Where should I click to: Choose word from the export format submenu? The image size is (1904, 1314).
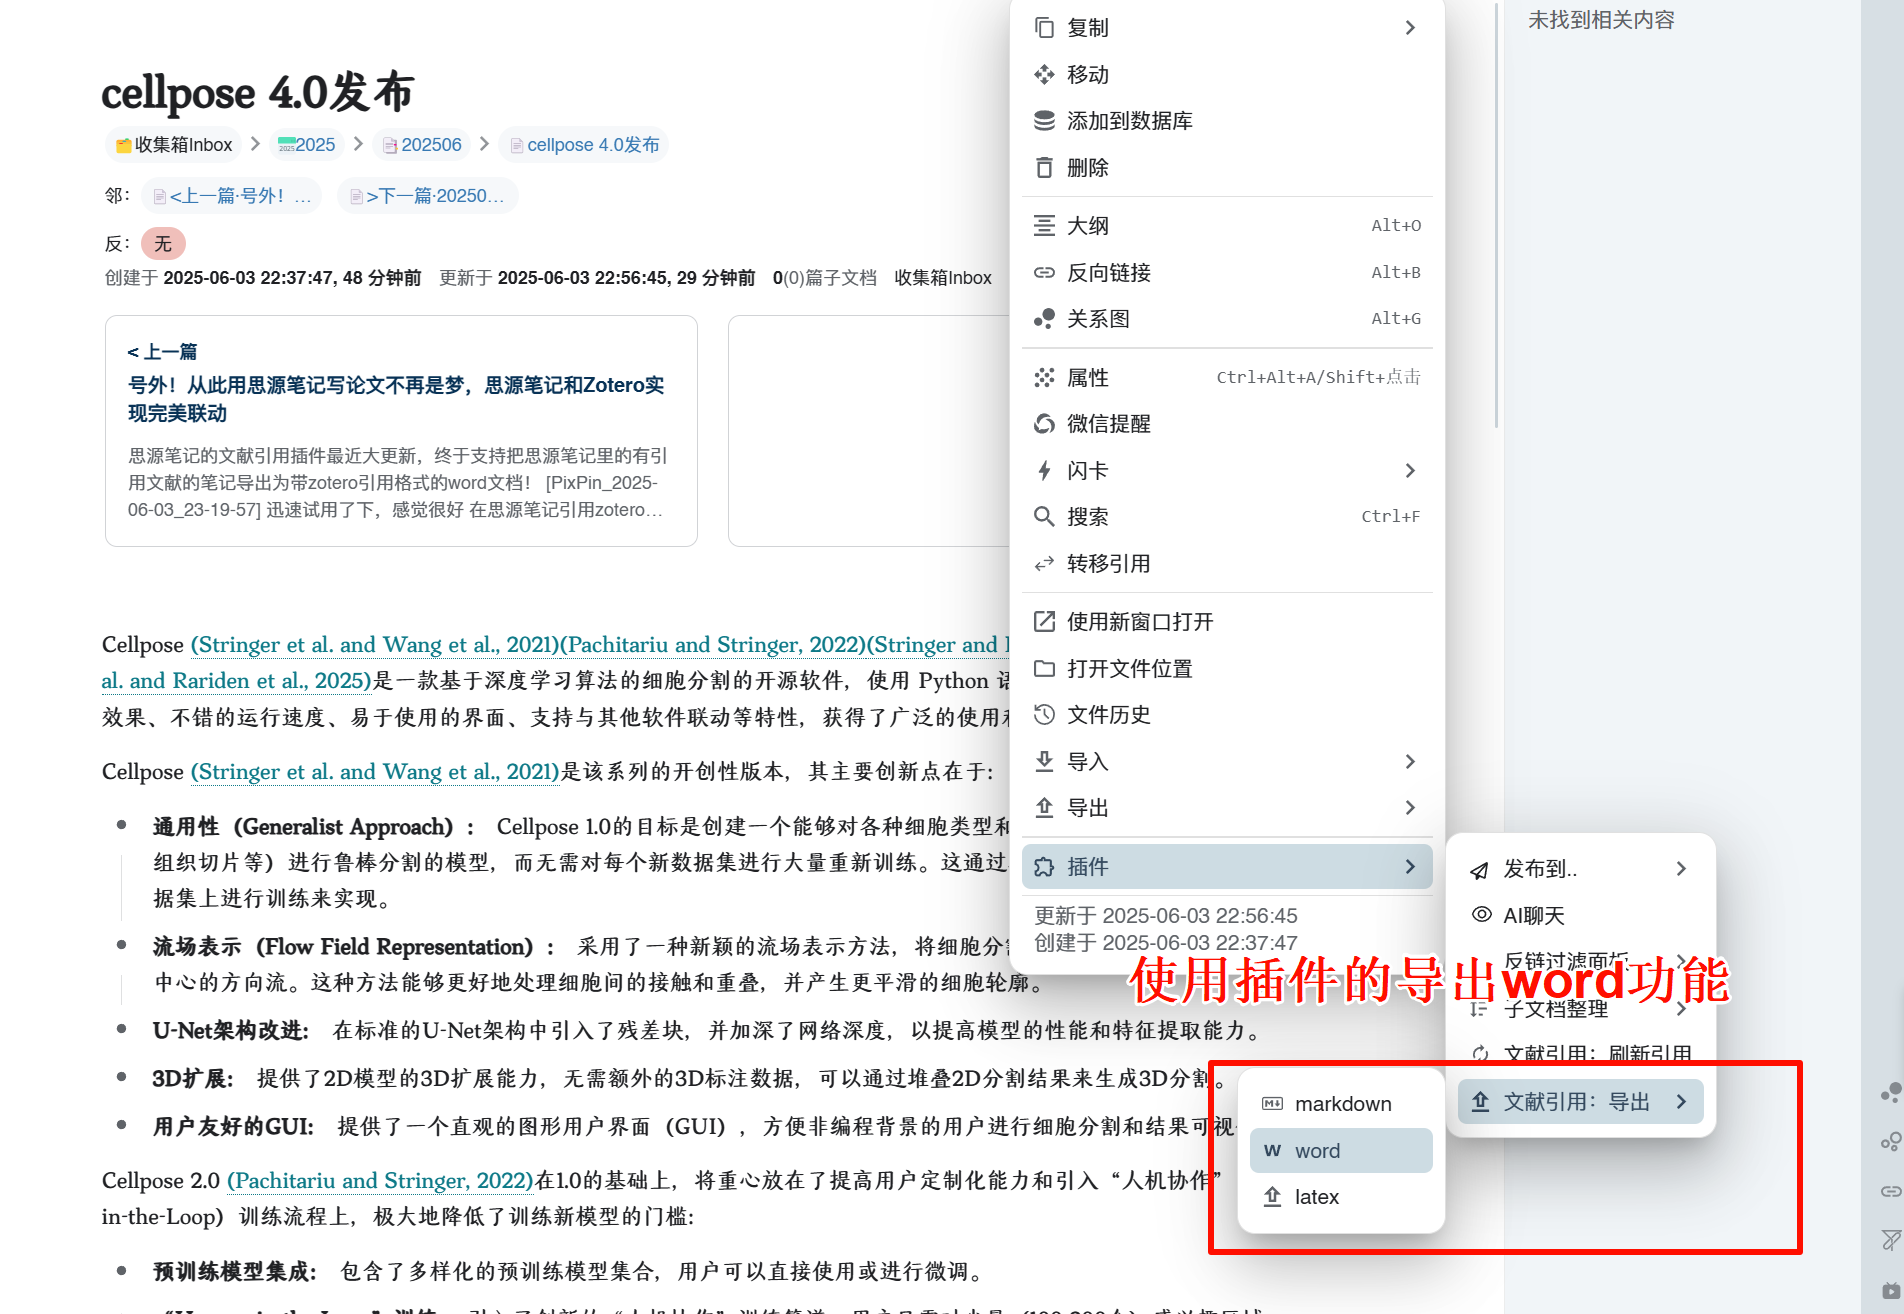tap(1341, 1151)
